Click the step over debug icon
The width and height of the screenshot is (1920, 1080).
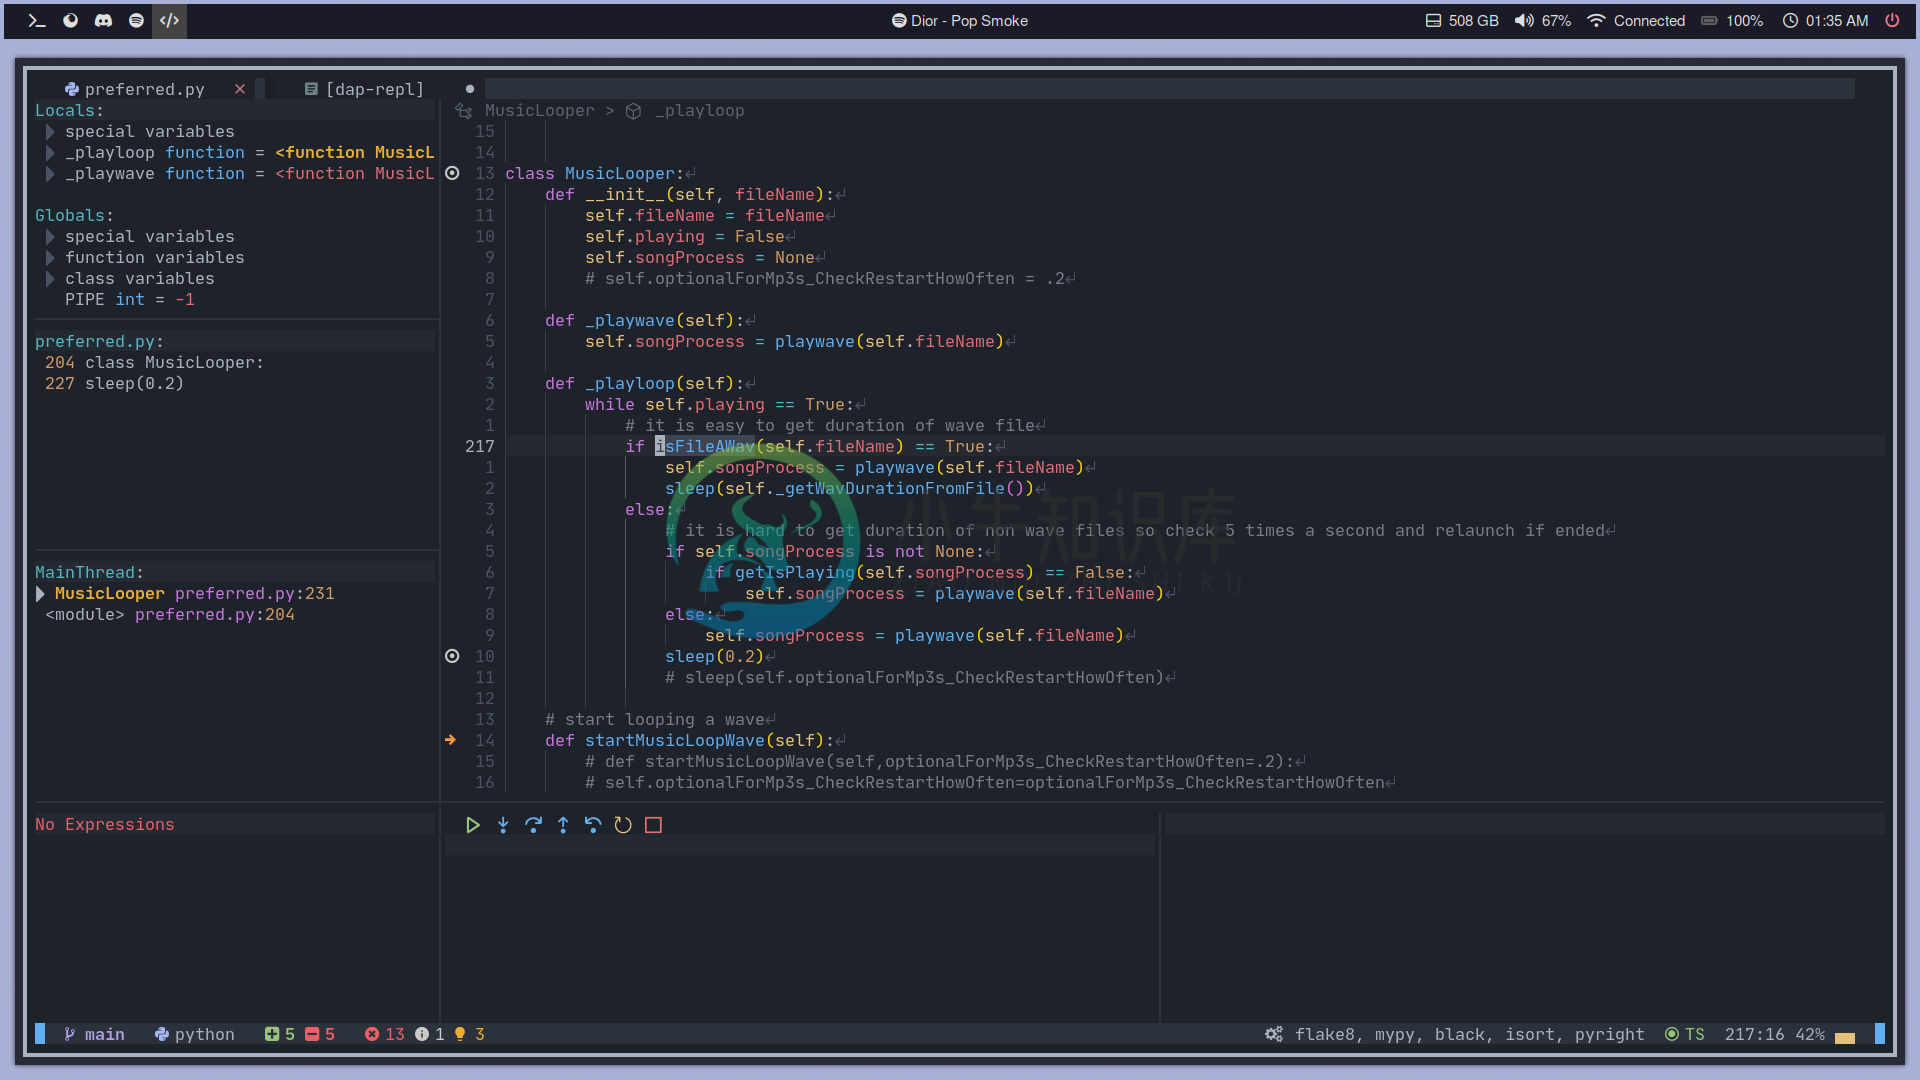coord(533,824)
